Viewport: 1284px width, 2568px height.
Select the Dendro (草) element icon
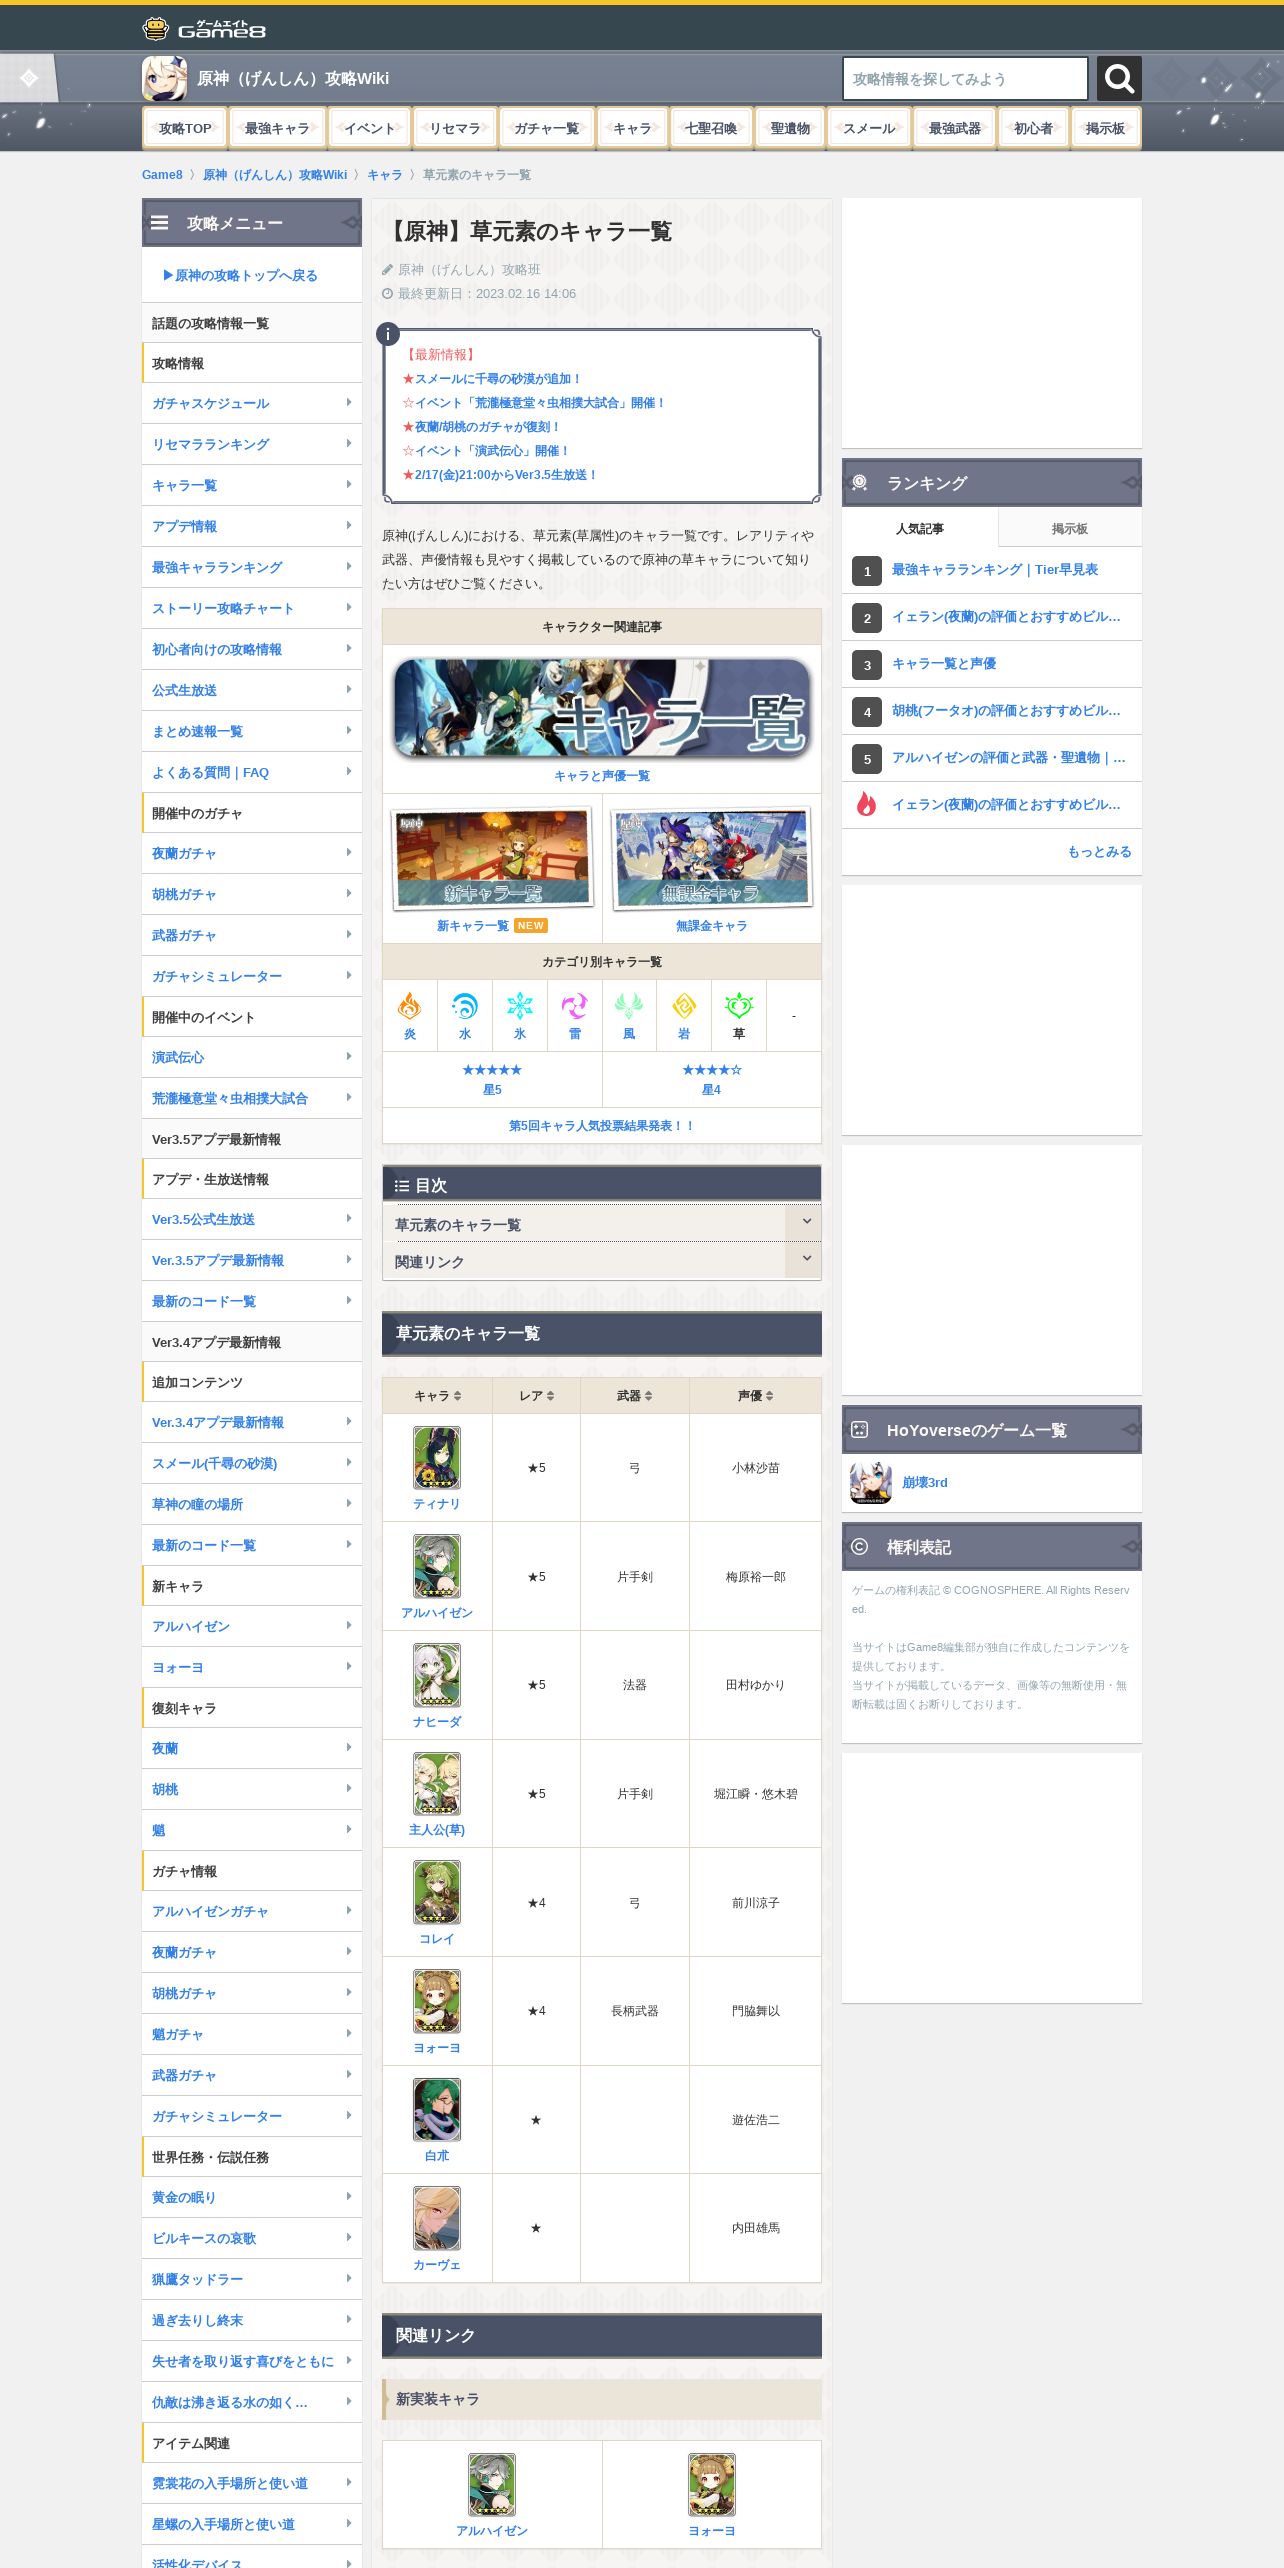tap(739, 1006)
